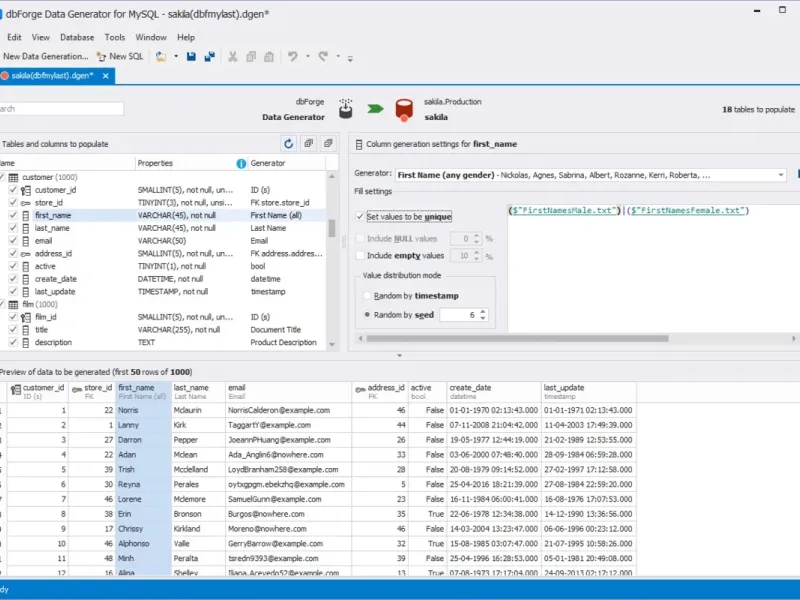800x600 pixels.
Task: Click the Undo arrow in the toolbar
Action: [293, 57]
